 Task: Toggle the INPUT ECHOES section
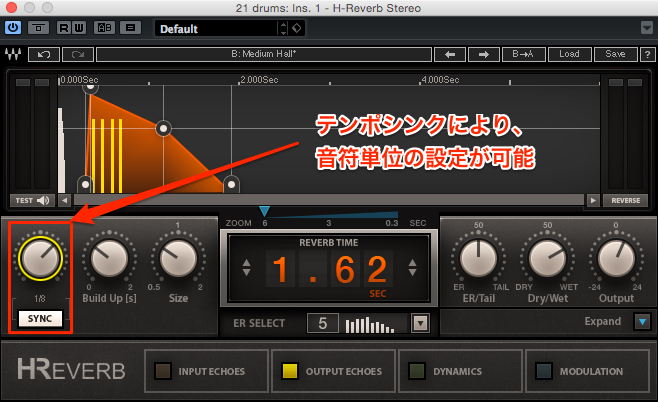[206, 371]
